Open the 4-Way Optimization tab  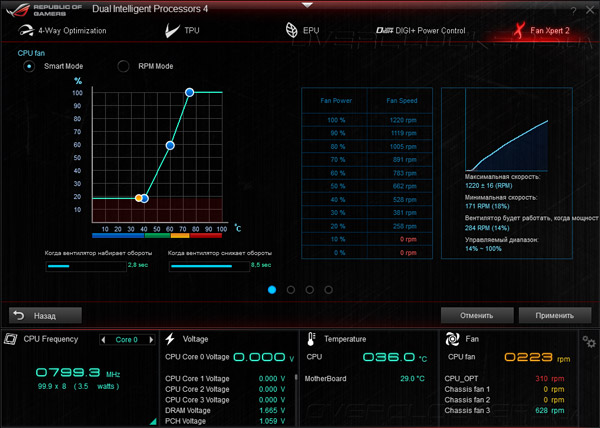tap(62, 31)
